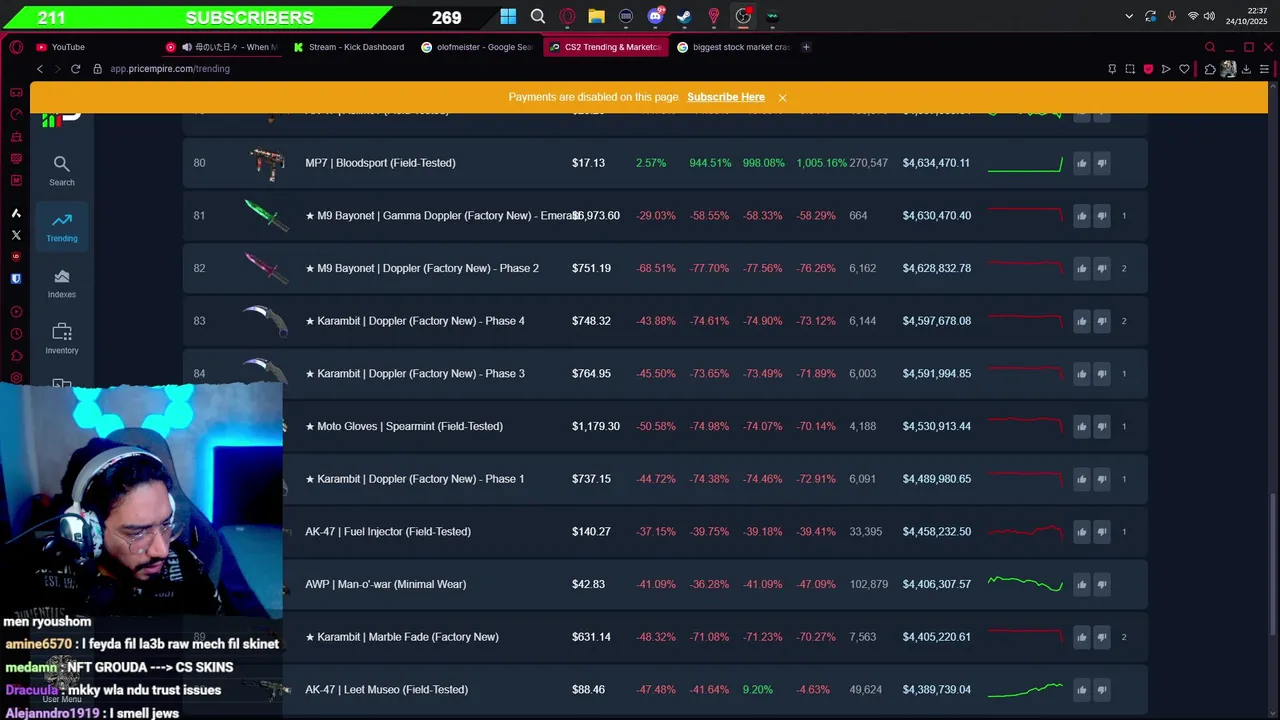Click AWP Man-o'-war sparkline chart
This screenshot has height=720, width=1280.
(1025, 584)
